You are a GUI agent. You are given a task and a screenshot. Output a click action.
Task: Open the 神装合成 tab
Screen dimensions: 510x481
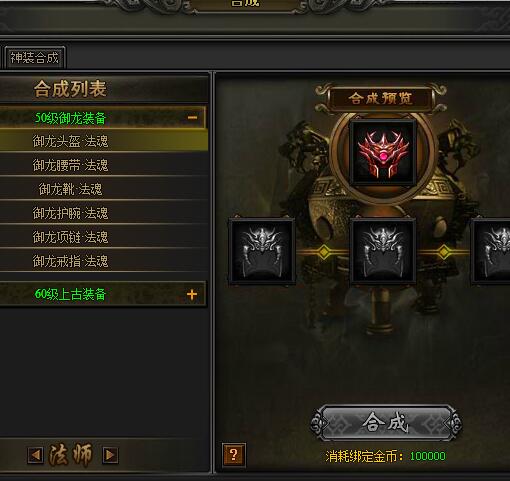[34, 58]
